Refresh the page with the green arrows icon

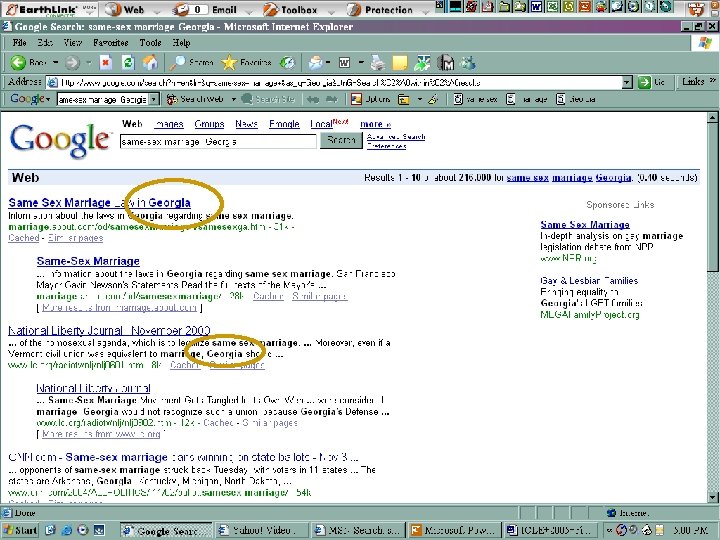tap(128, 62)
